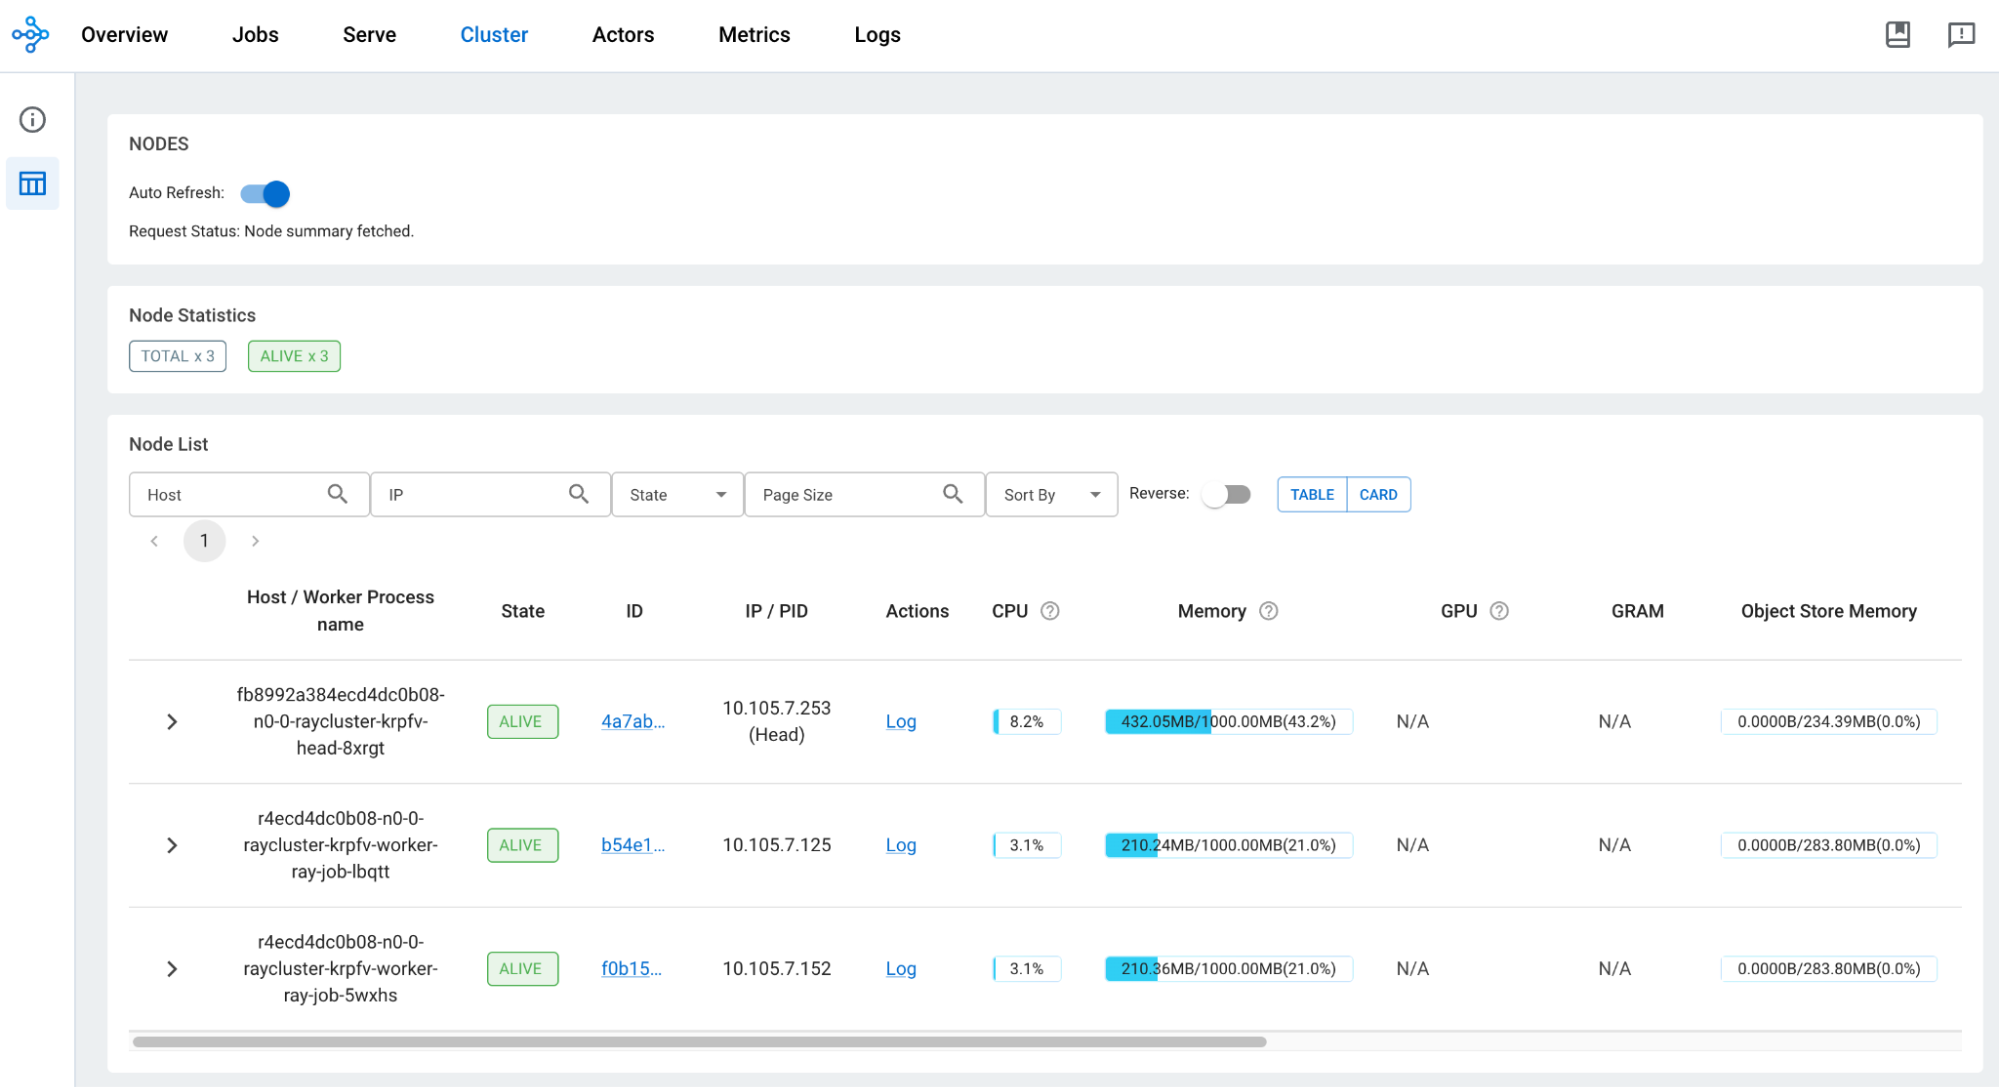Open node ID b54e1... link
This screenshot has height=1088, width=1999.
tap(633, 845)
